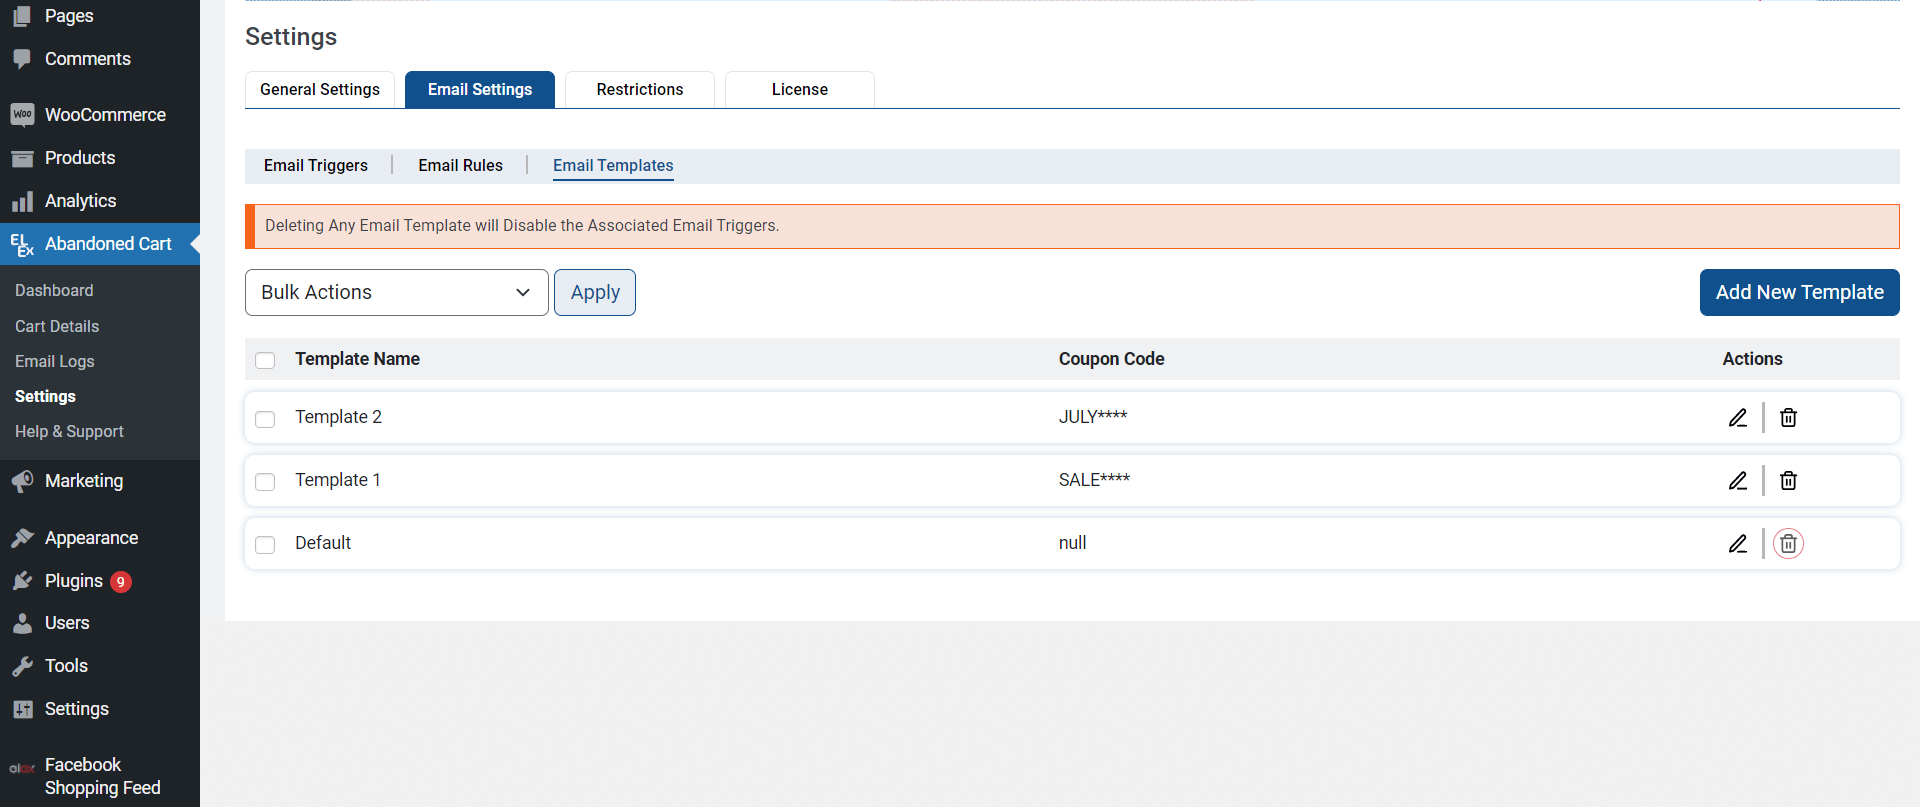Click the WordPress Settings sliders icon
1920x807 pixels.
22,709
